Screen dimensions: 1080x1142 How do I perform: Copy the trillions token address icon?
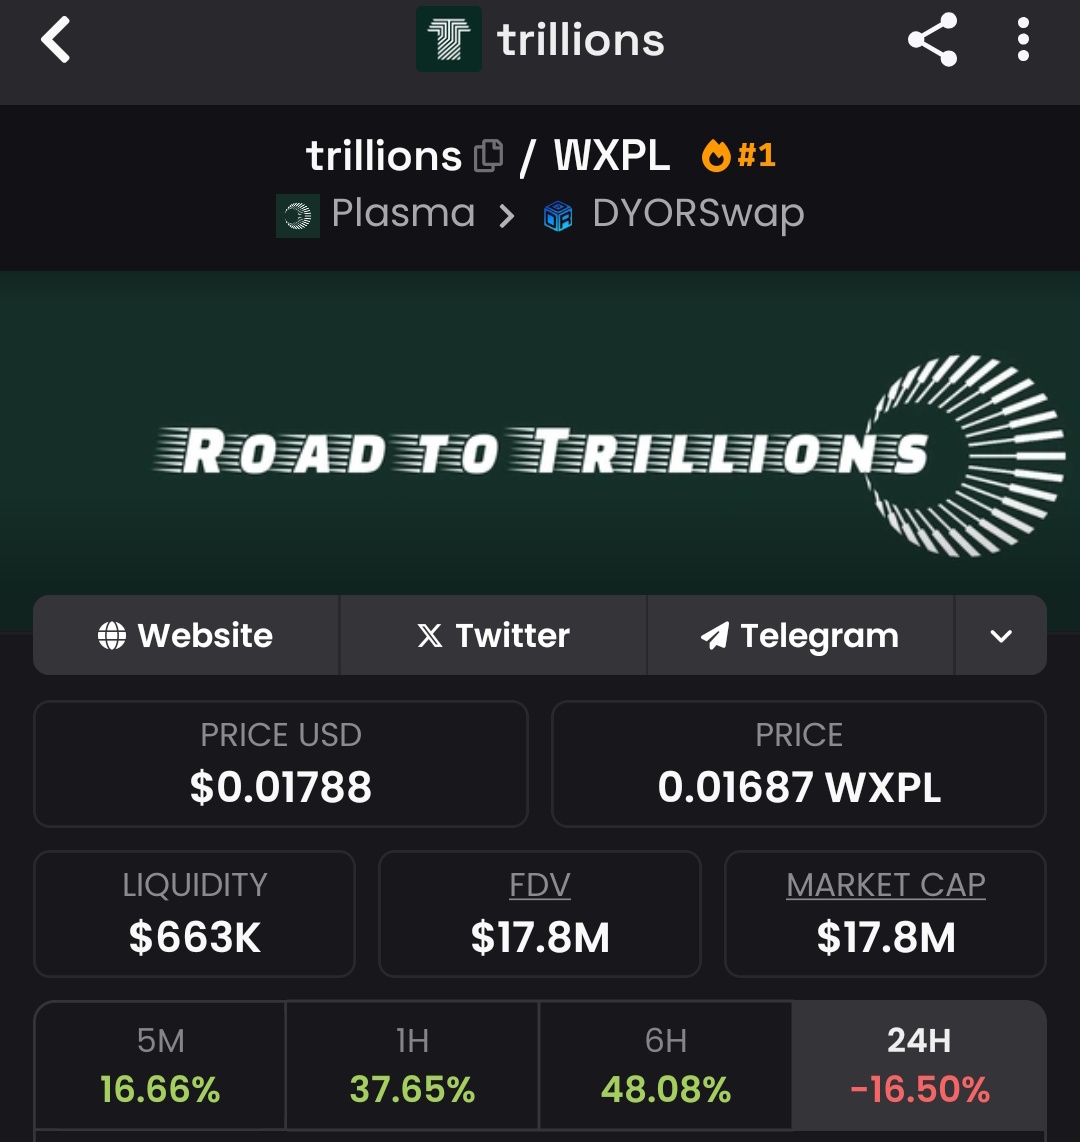(488, 156)
